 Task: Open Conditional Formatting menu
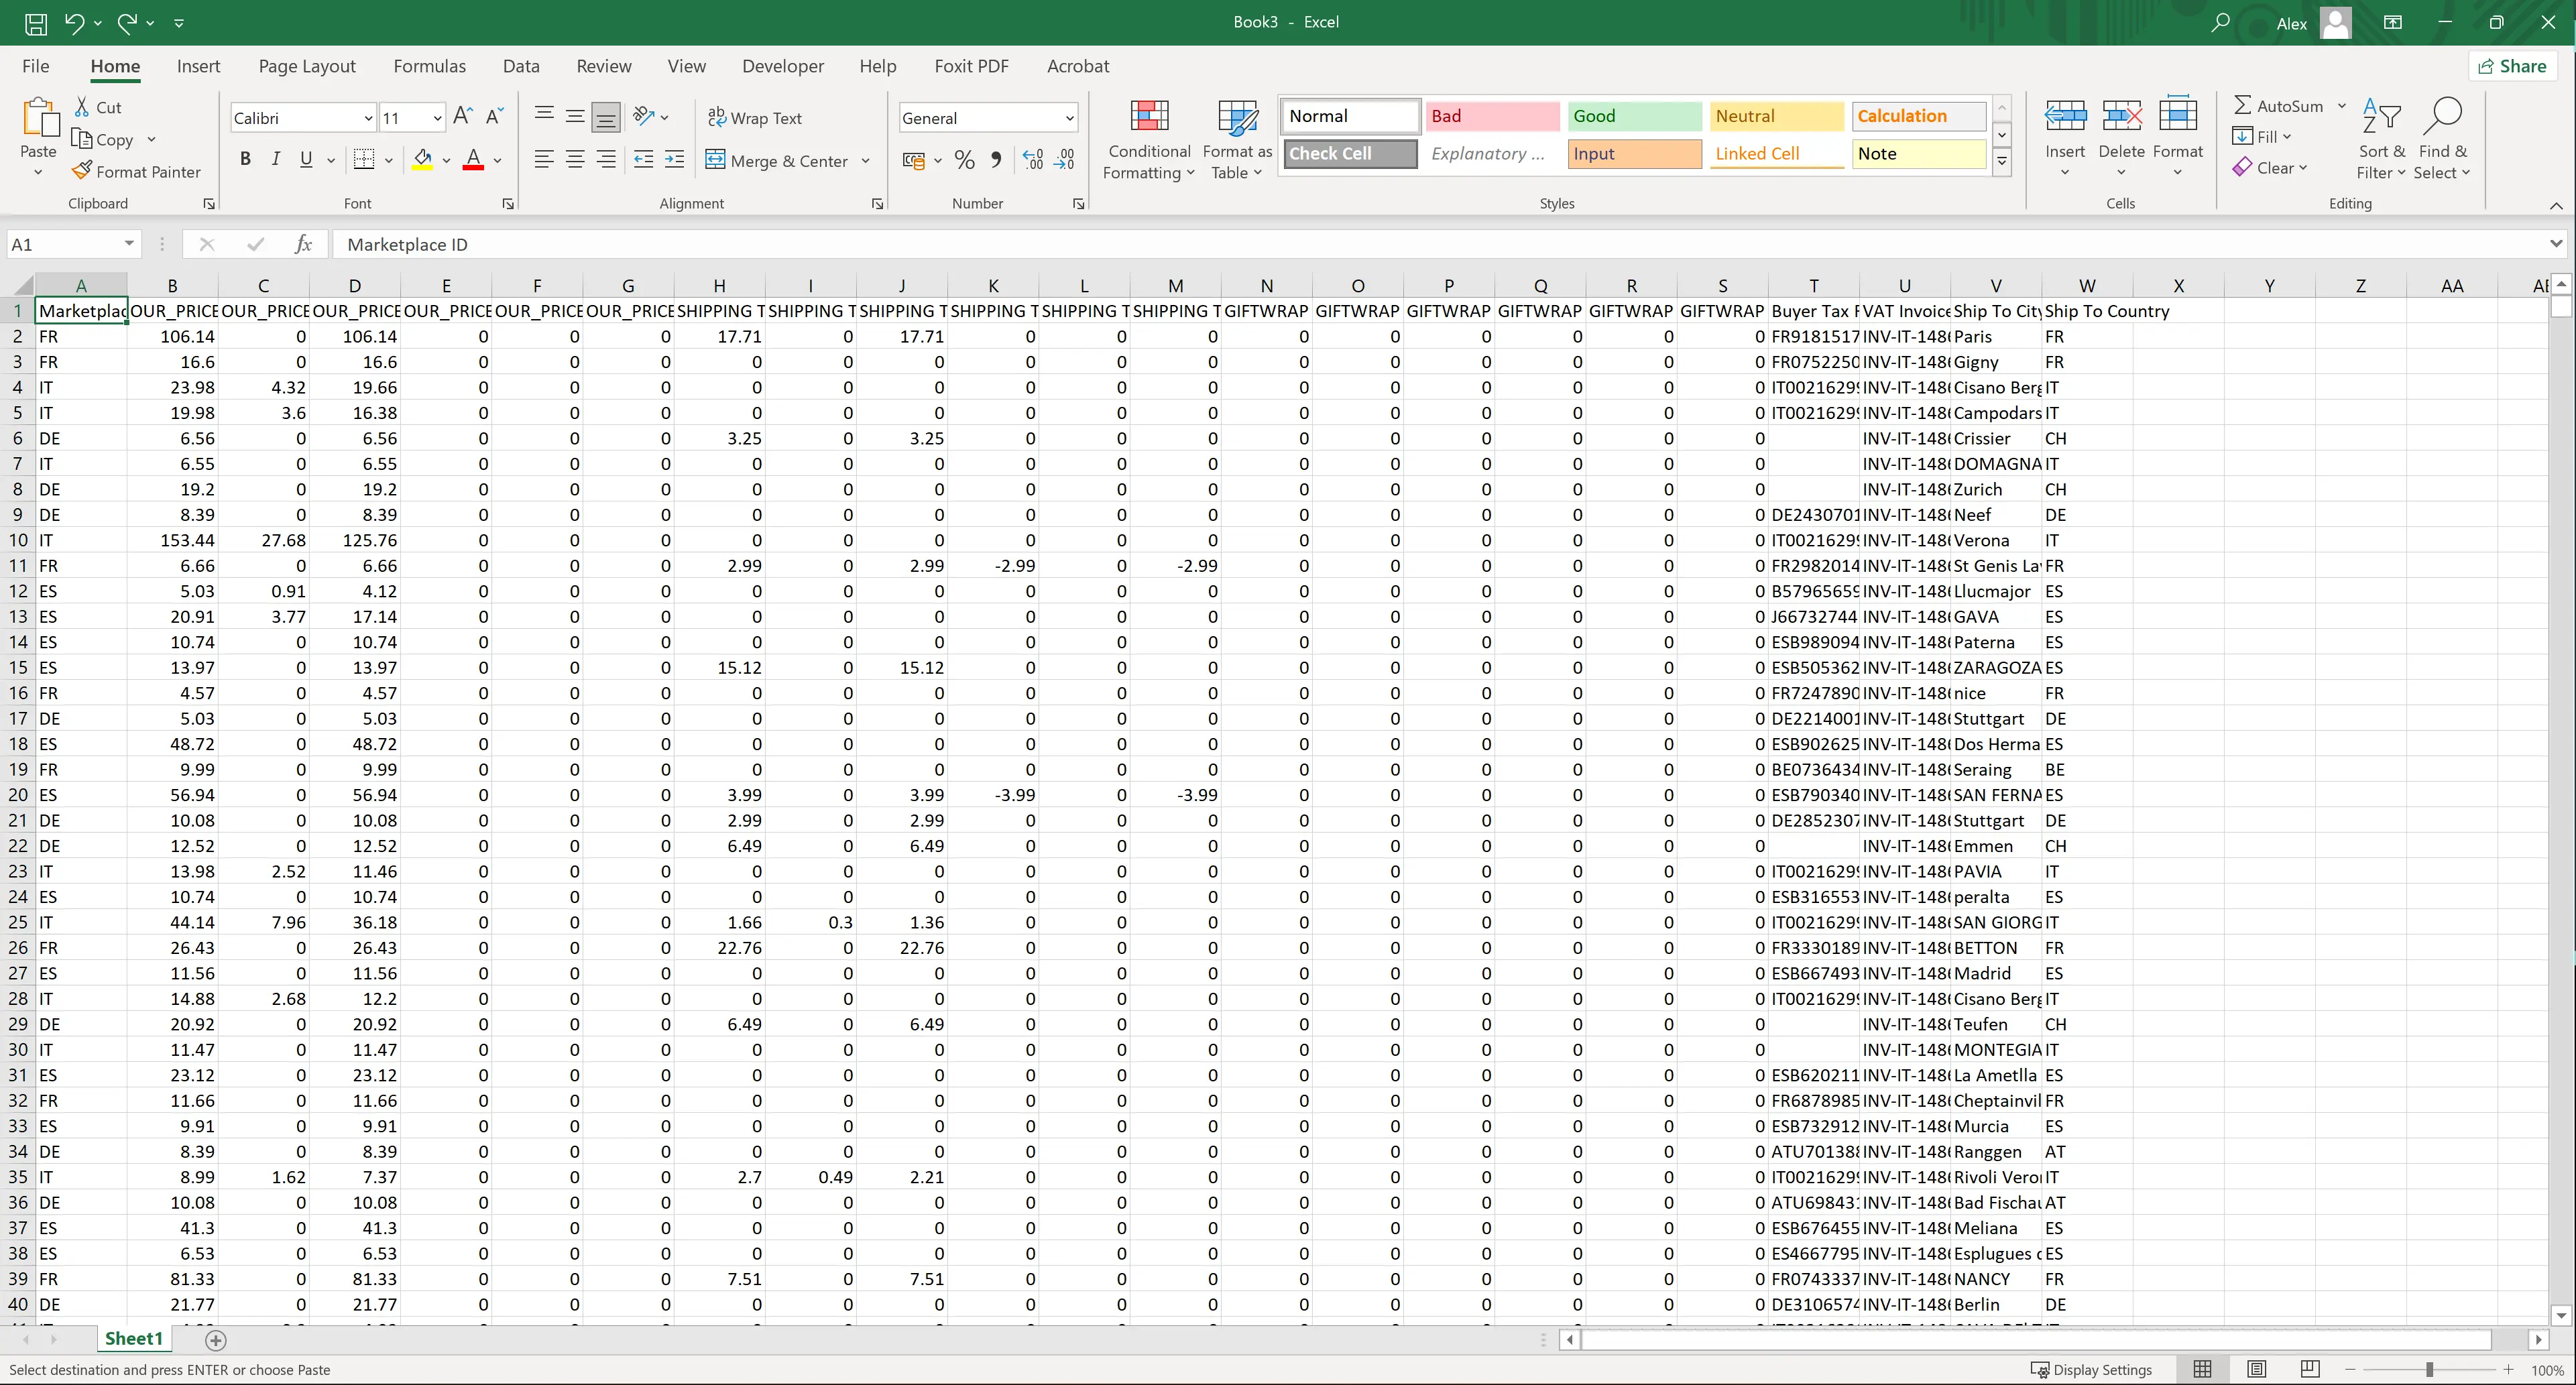tap(1149, 140)
